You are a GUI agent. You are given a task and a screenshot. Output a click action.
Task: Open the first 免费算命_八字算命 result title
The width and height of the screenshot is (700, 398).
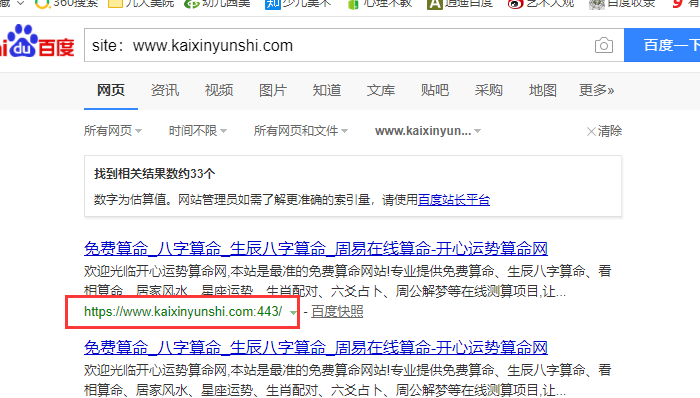(x=316, y=249)
